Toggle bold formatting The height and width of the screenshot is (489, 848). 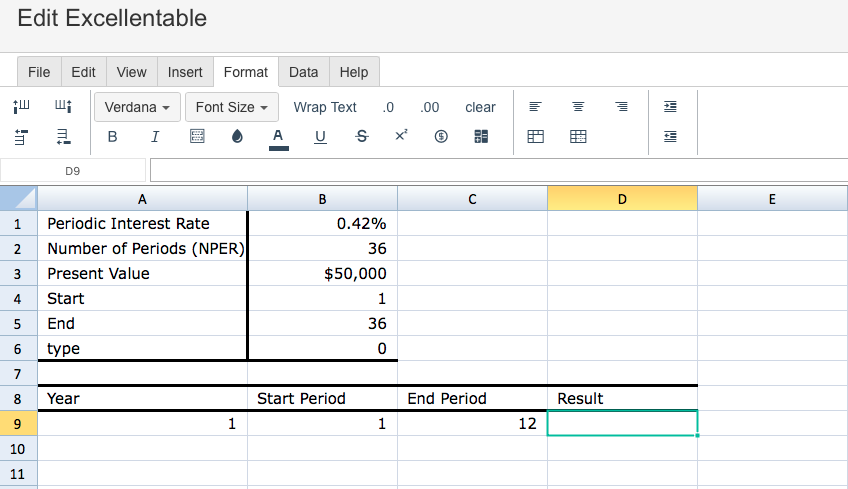(112, 137)
